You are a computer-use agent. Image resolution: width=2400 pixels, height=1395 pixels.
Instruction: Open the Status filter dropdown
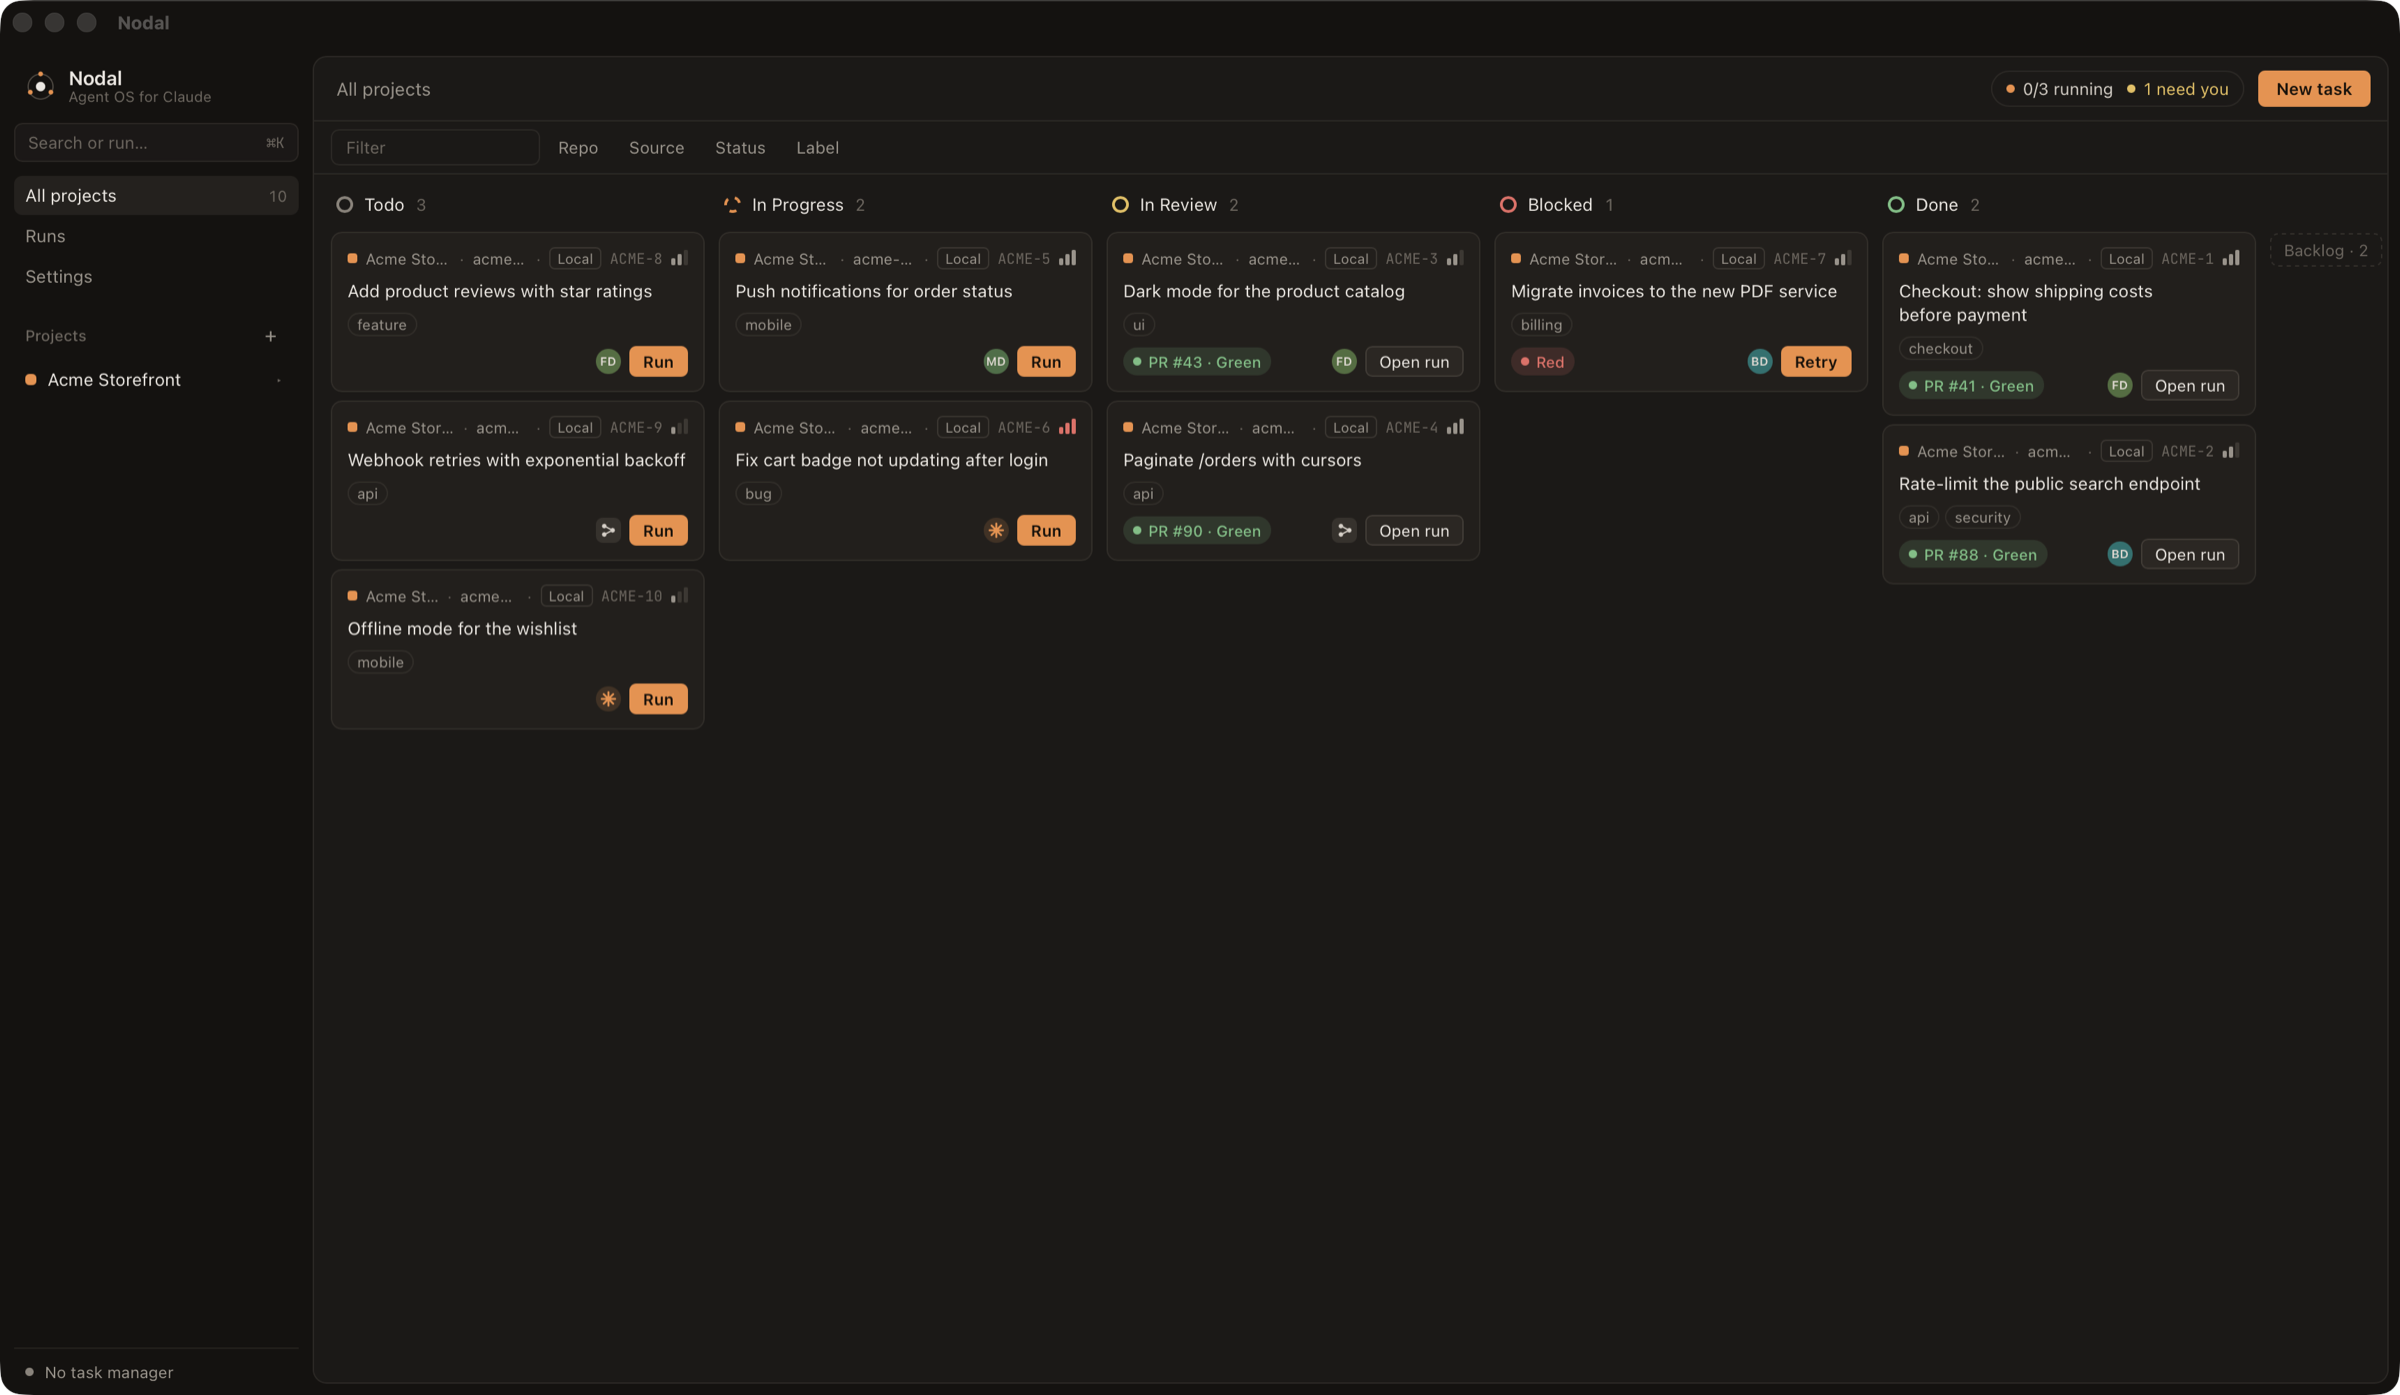tap(740, 147)
